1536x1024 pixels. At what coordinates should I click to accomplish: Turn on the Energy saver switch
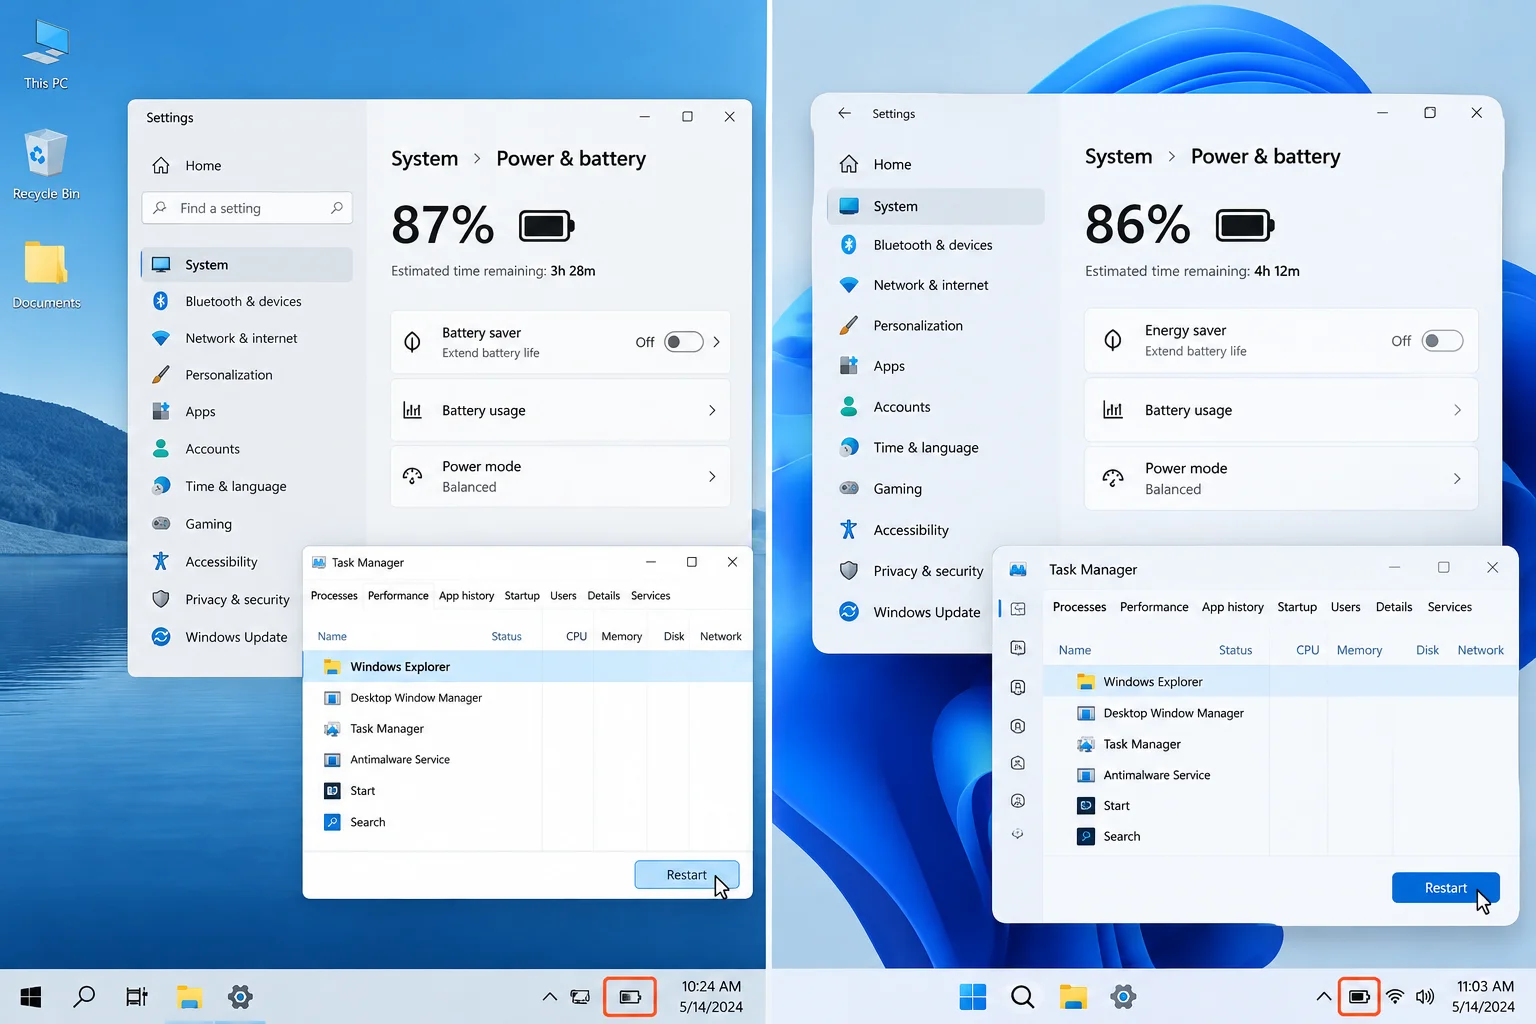1443,341
